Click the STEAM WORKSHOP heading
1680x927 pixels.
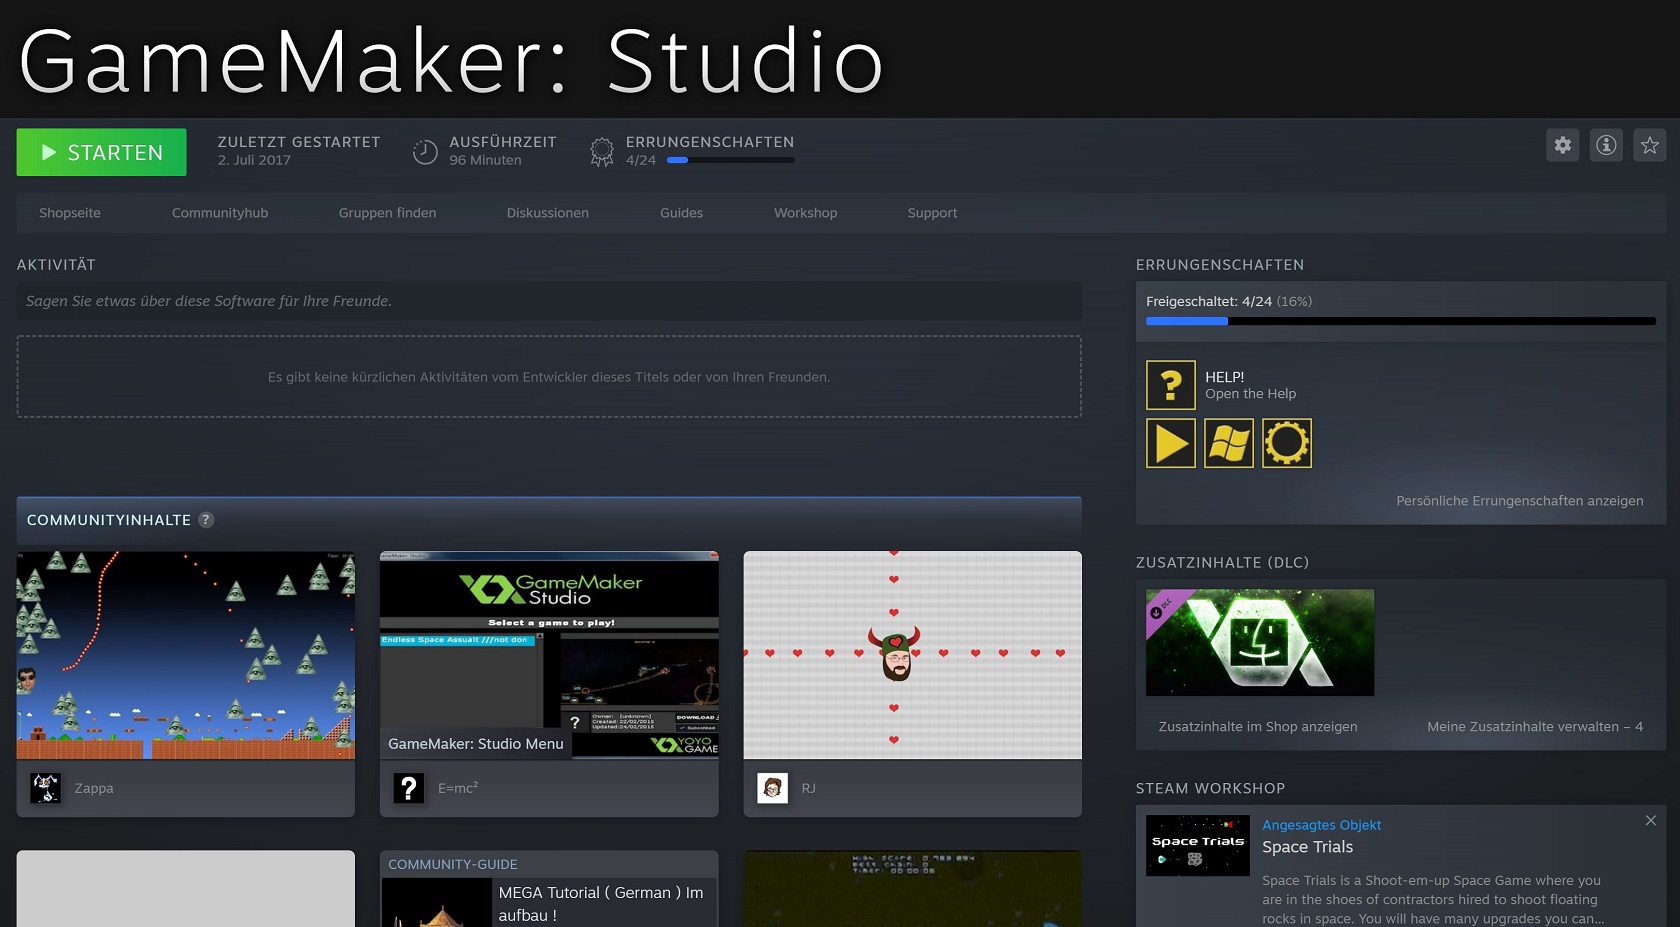tap(1210, 789)
